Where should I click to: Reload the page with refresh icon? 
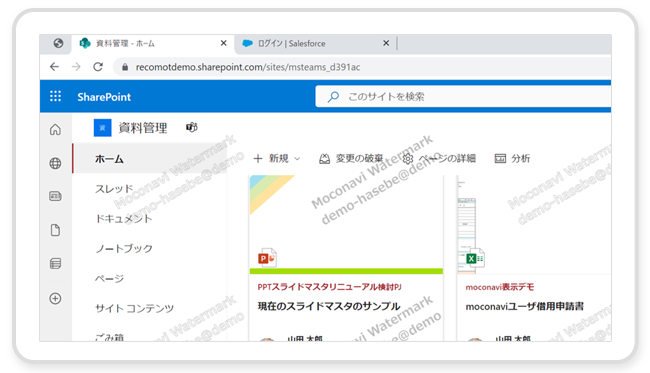(x=98, y=67)
